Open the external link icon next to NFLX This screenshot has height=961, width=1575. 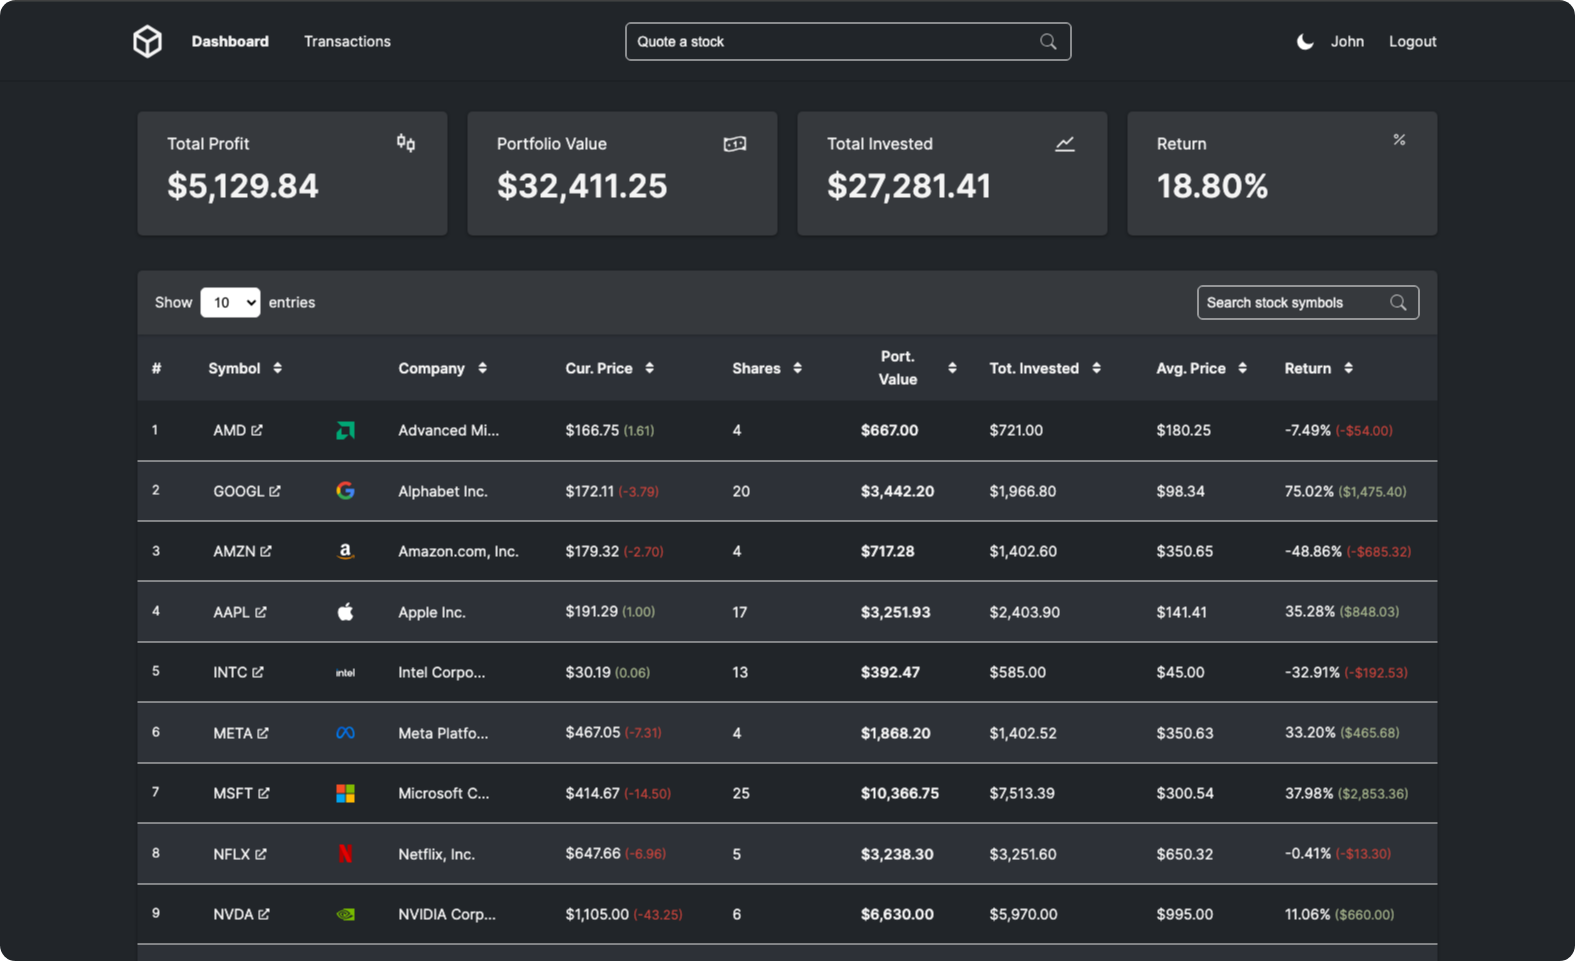click(261, 854)
